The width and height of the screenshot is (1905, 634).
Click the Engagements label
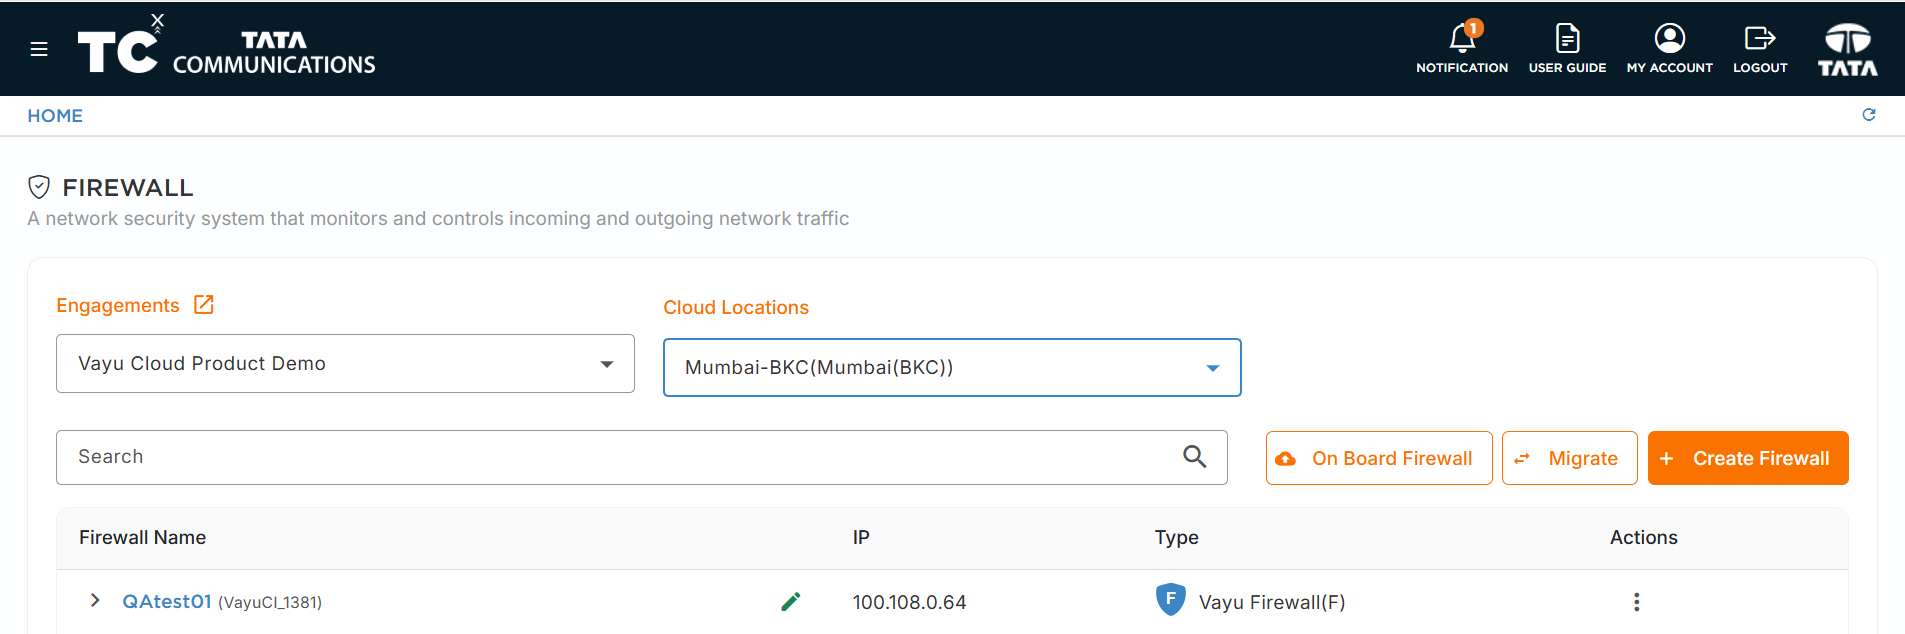[x=118, y=306]
